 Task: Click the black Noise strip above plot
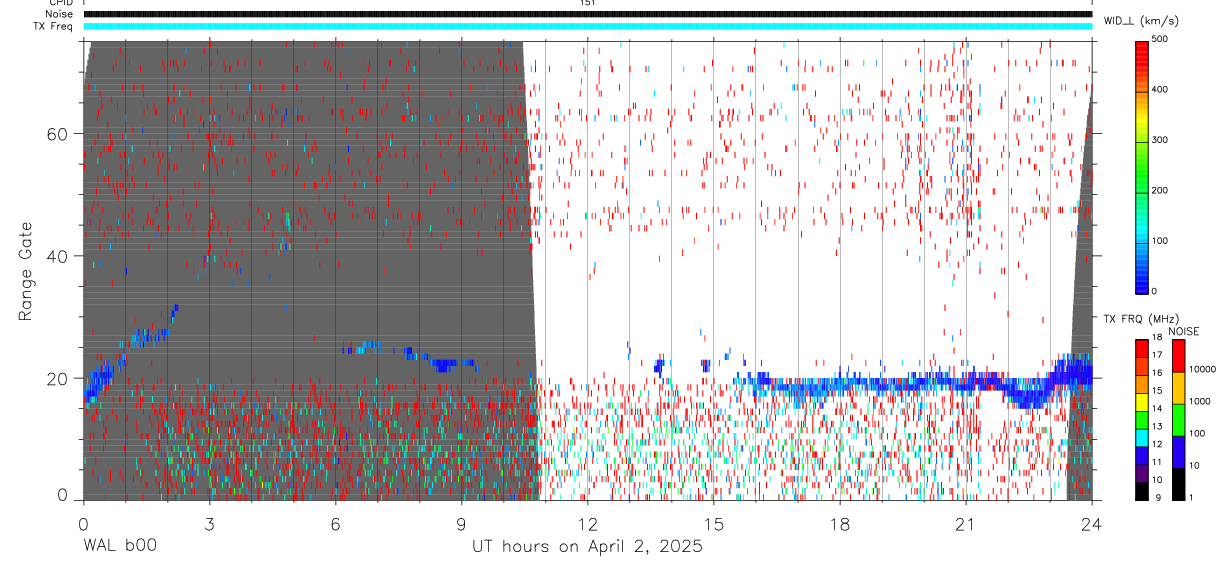(x=588, y=14)
